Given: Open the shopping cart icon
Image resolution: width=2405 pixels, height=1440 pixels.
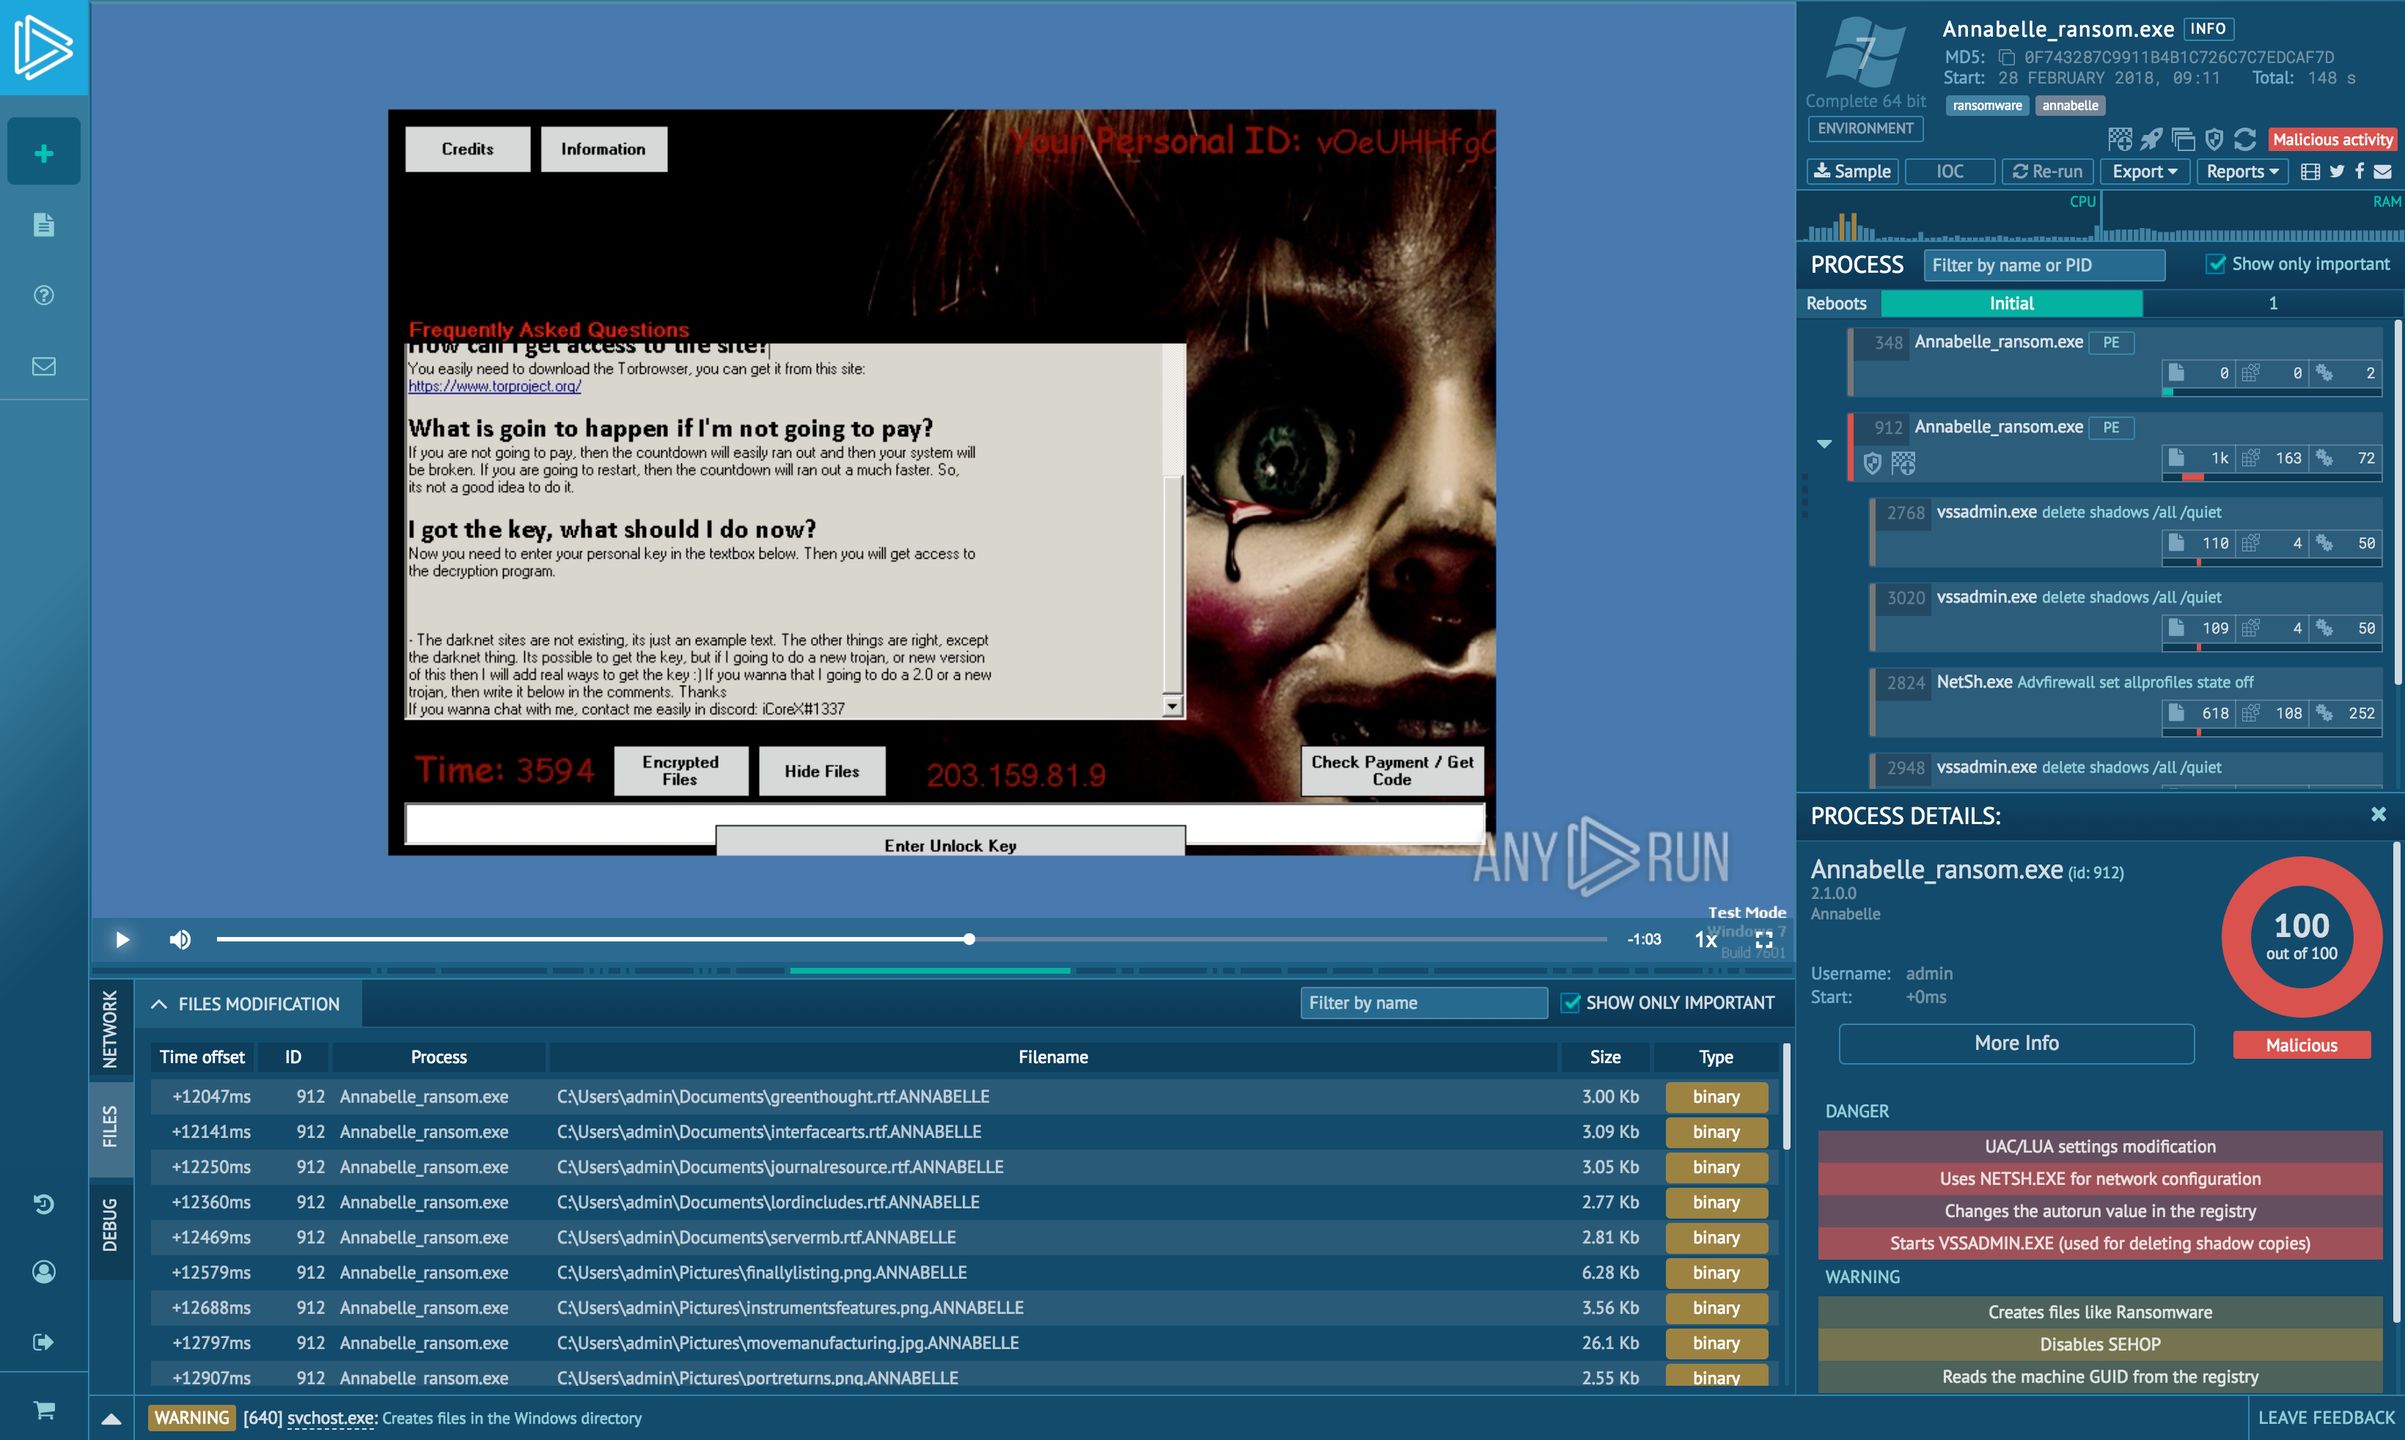Looking at the screenshot, I should (x=44, y=1410).
